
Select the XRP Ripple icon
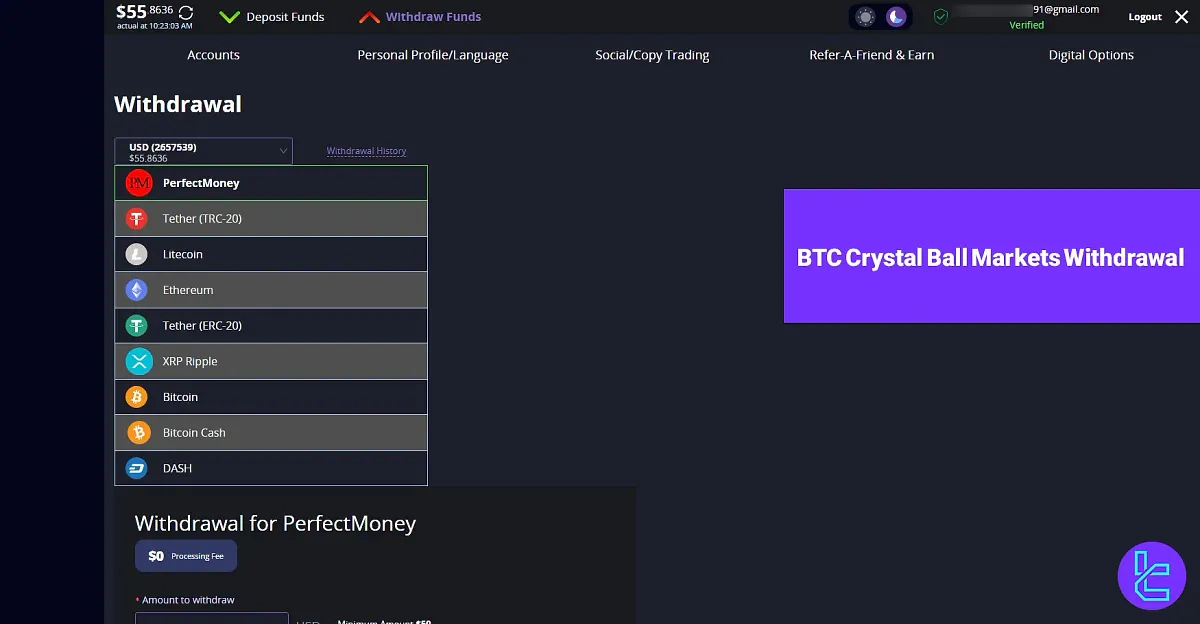point(137,361)
